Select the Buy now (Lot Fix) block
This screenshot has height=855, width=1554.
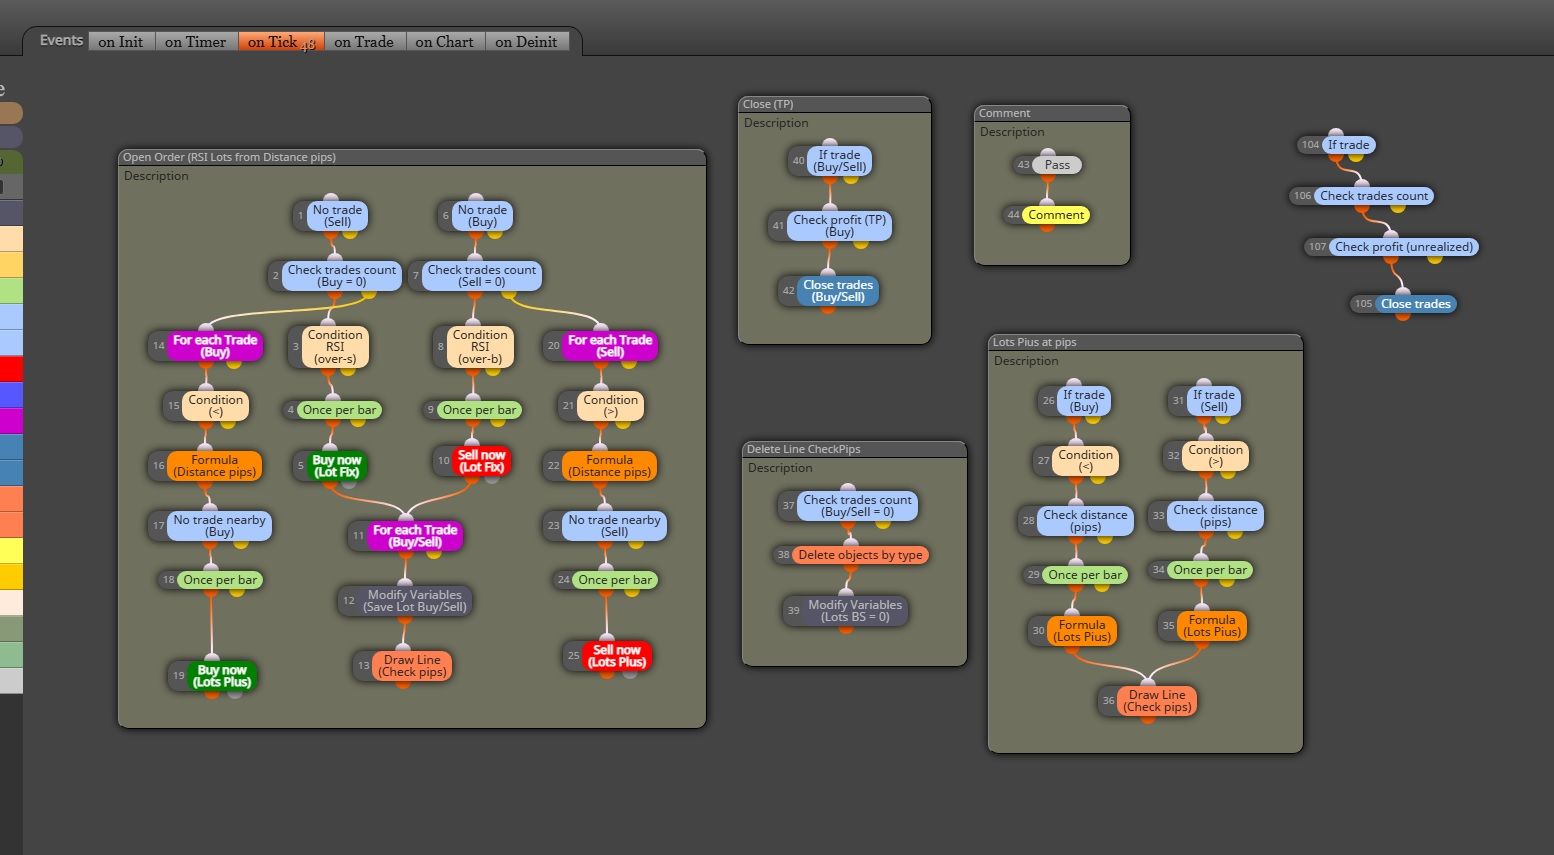pyautogui.click(x=336, y=466)
